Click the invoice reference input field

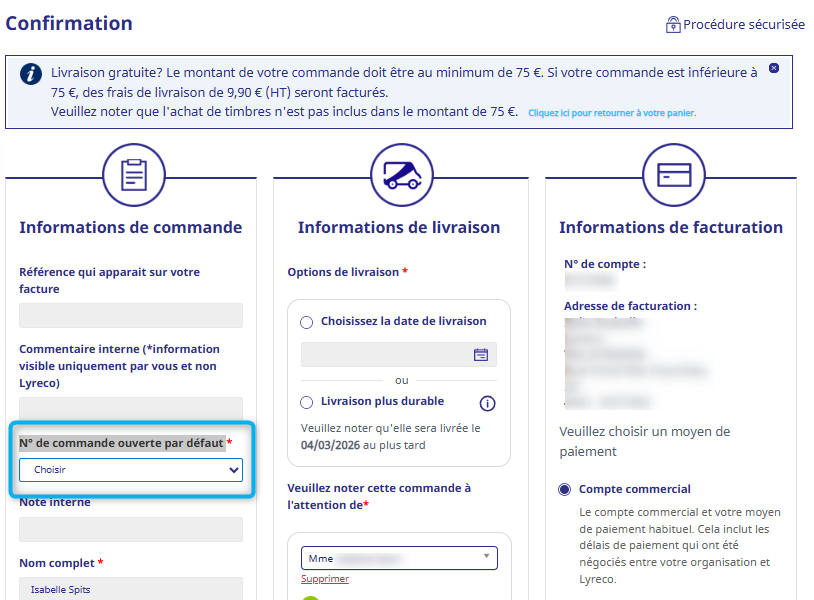(x=131, y=316)
